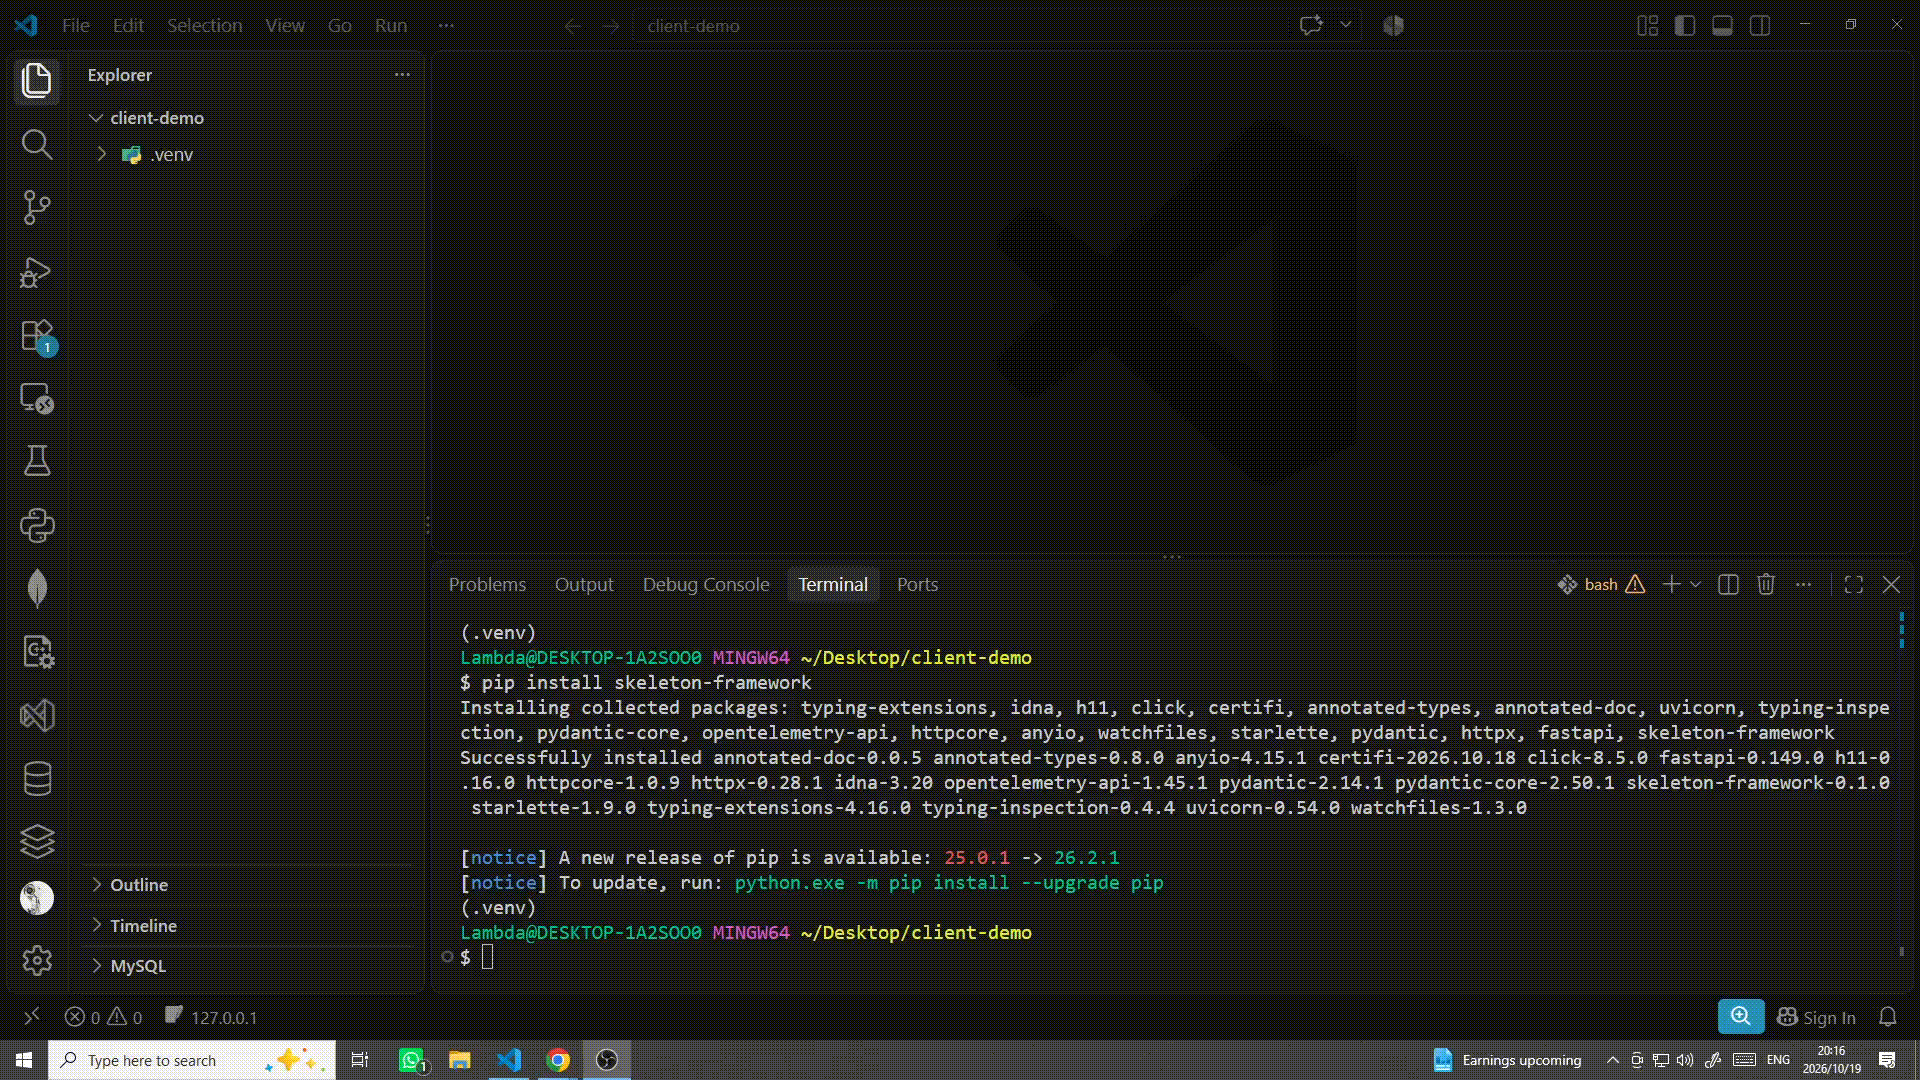Click the bash terminal label
Image resolution: width=1920 pixels, height=1080 pixels.
click(1600, 585)
